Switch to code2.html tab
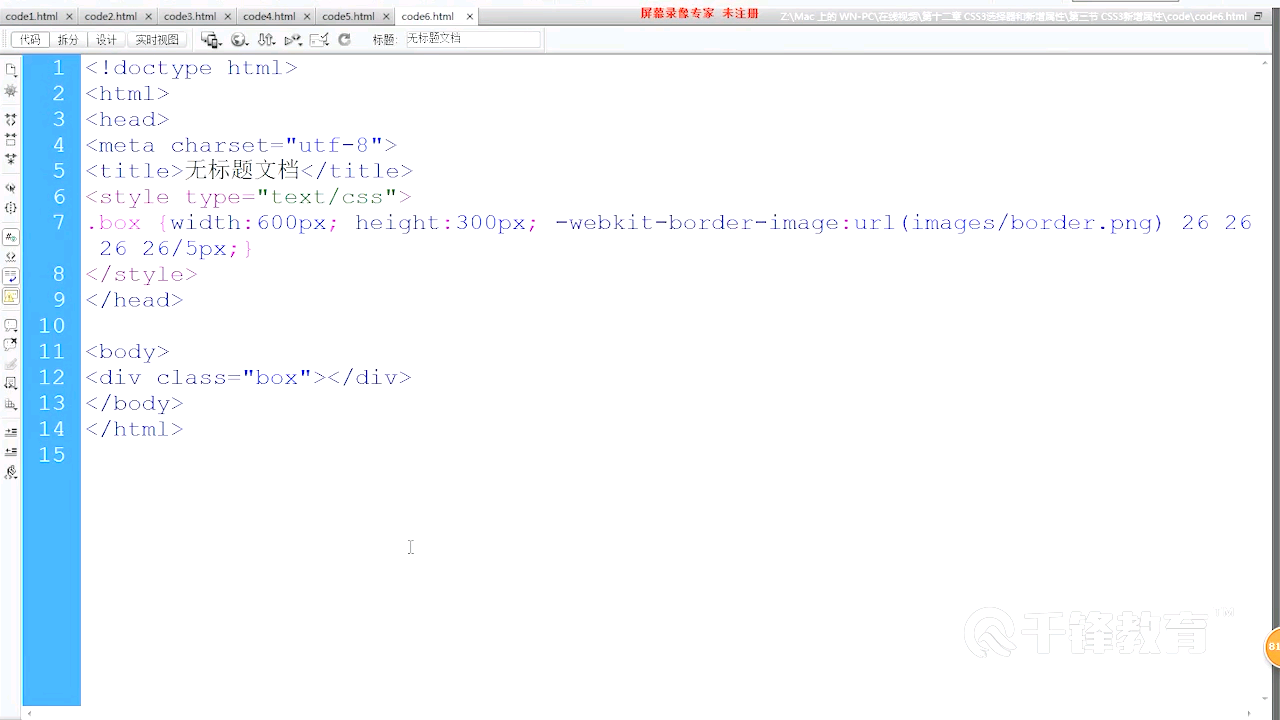The height and width of the screenshot is (720, 1280). coord(111,16)
